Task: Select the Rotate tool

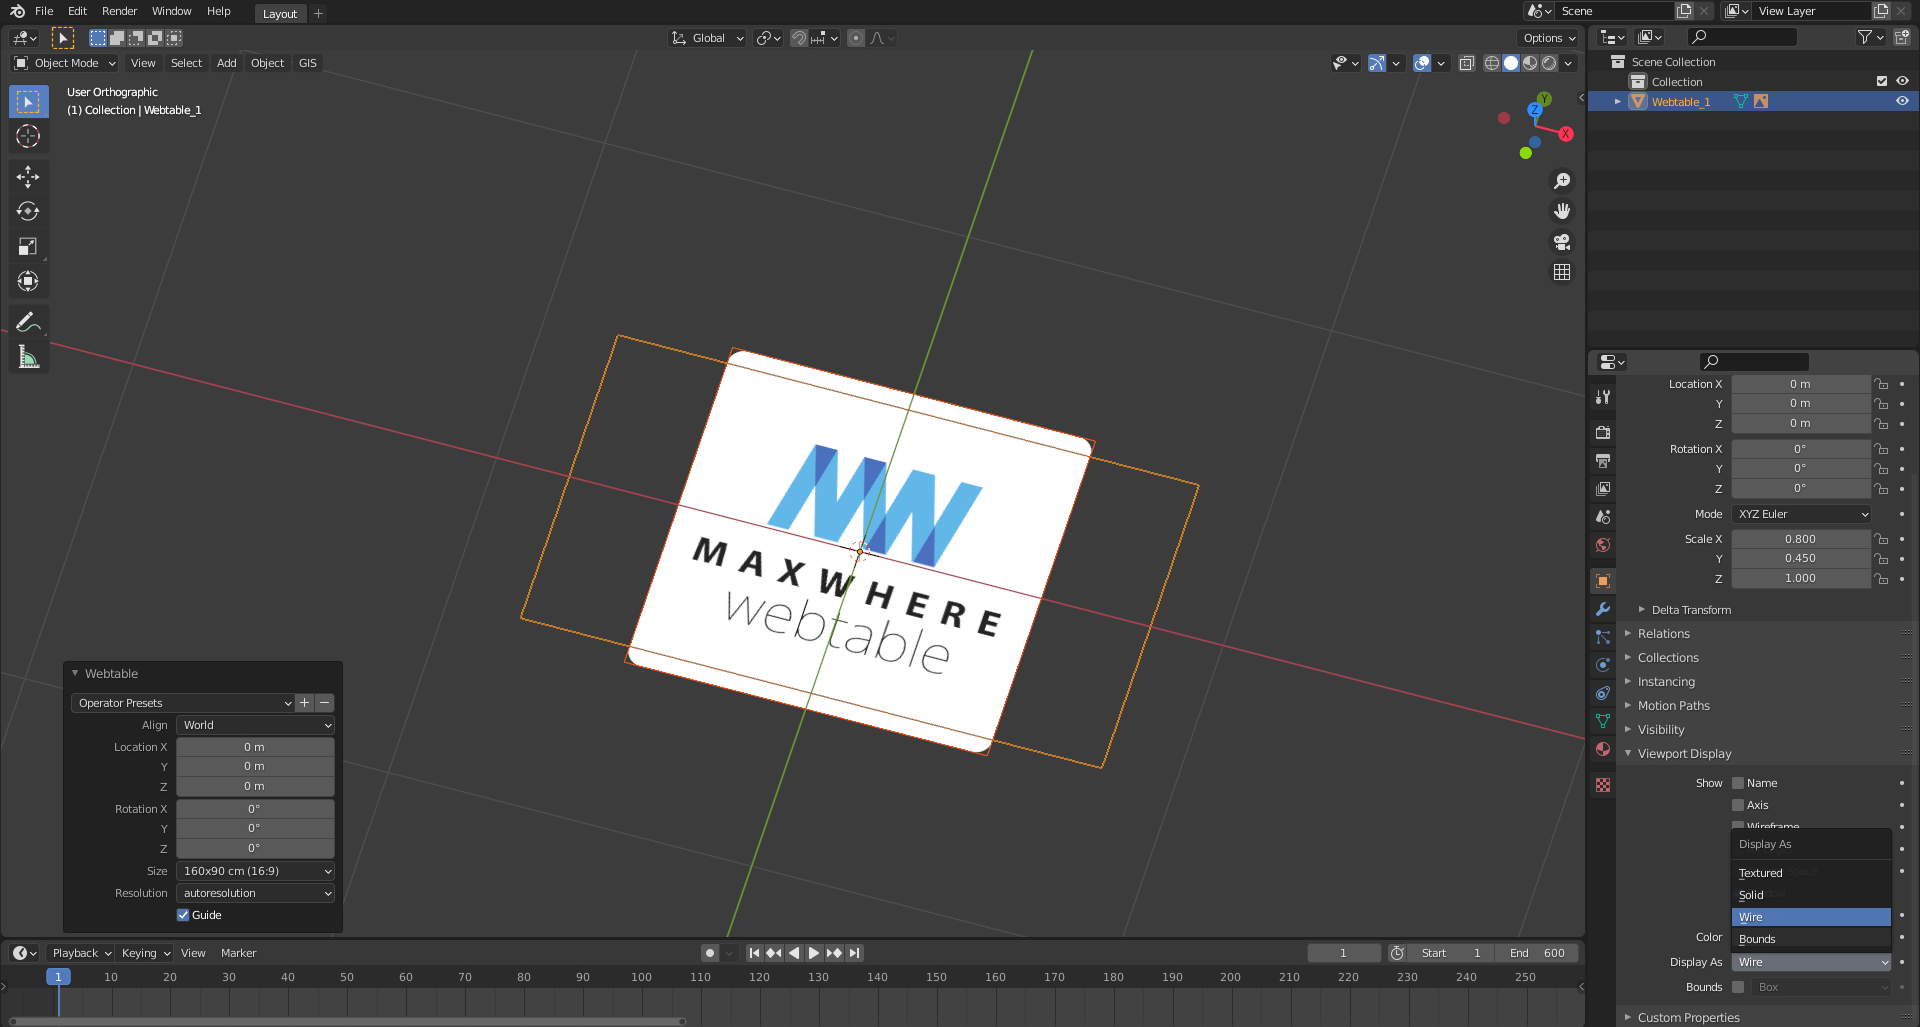Action: point(28,211)
